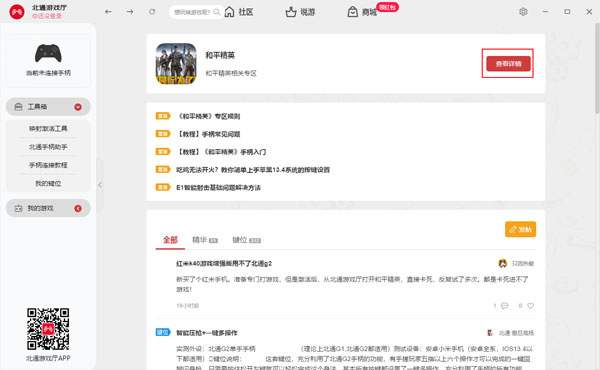Click the games icon beside 我的游戏

[x=18, y=208]
